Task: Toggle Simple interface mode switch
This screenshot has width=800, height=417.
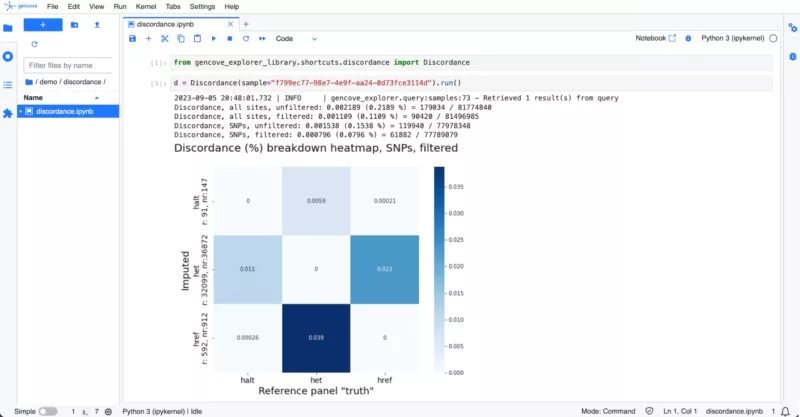Action: coord(47,410)
